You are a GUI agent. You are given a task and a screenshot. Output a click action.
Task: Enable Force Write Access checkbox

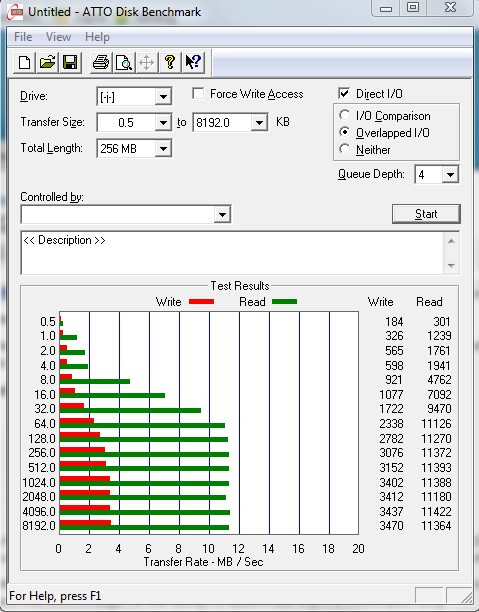(198, 94)
